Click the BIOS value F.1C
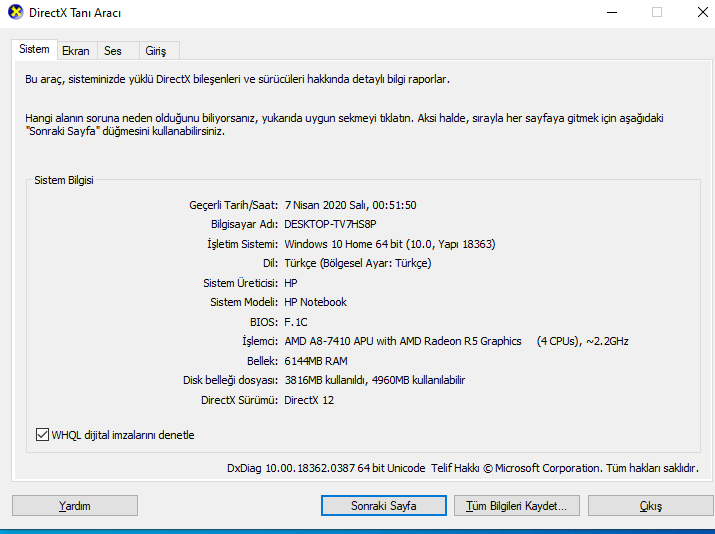Viewport: 715px width, 534px height. (x=296, y=322)
